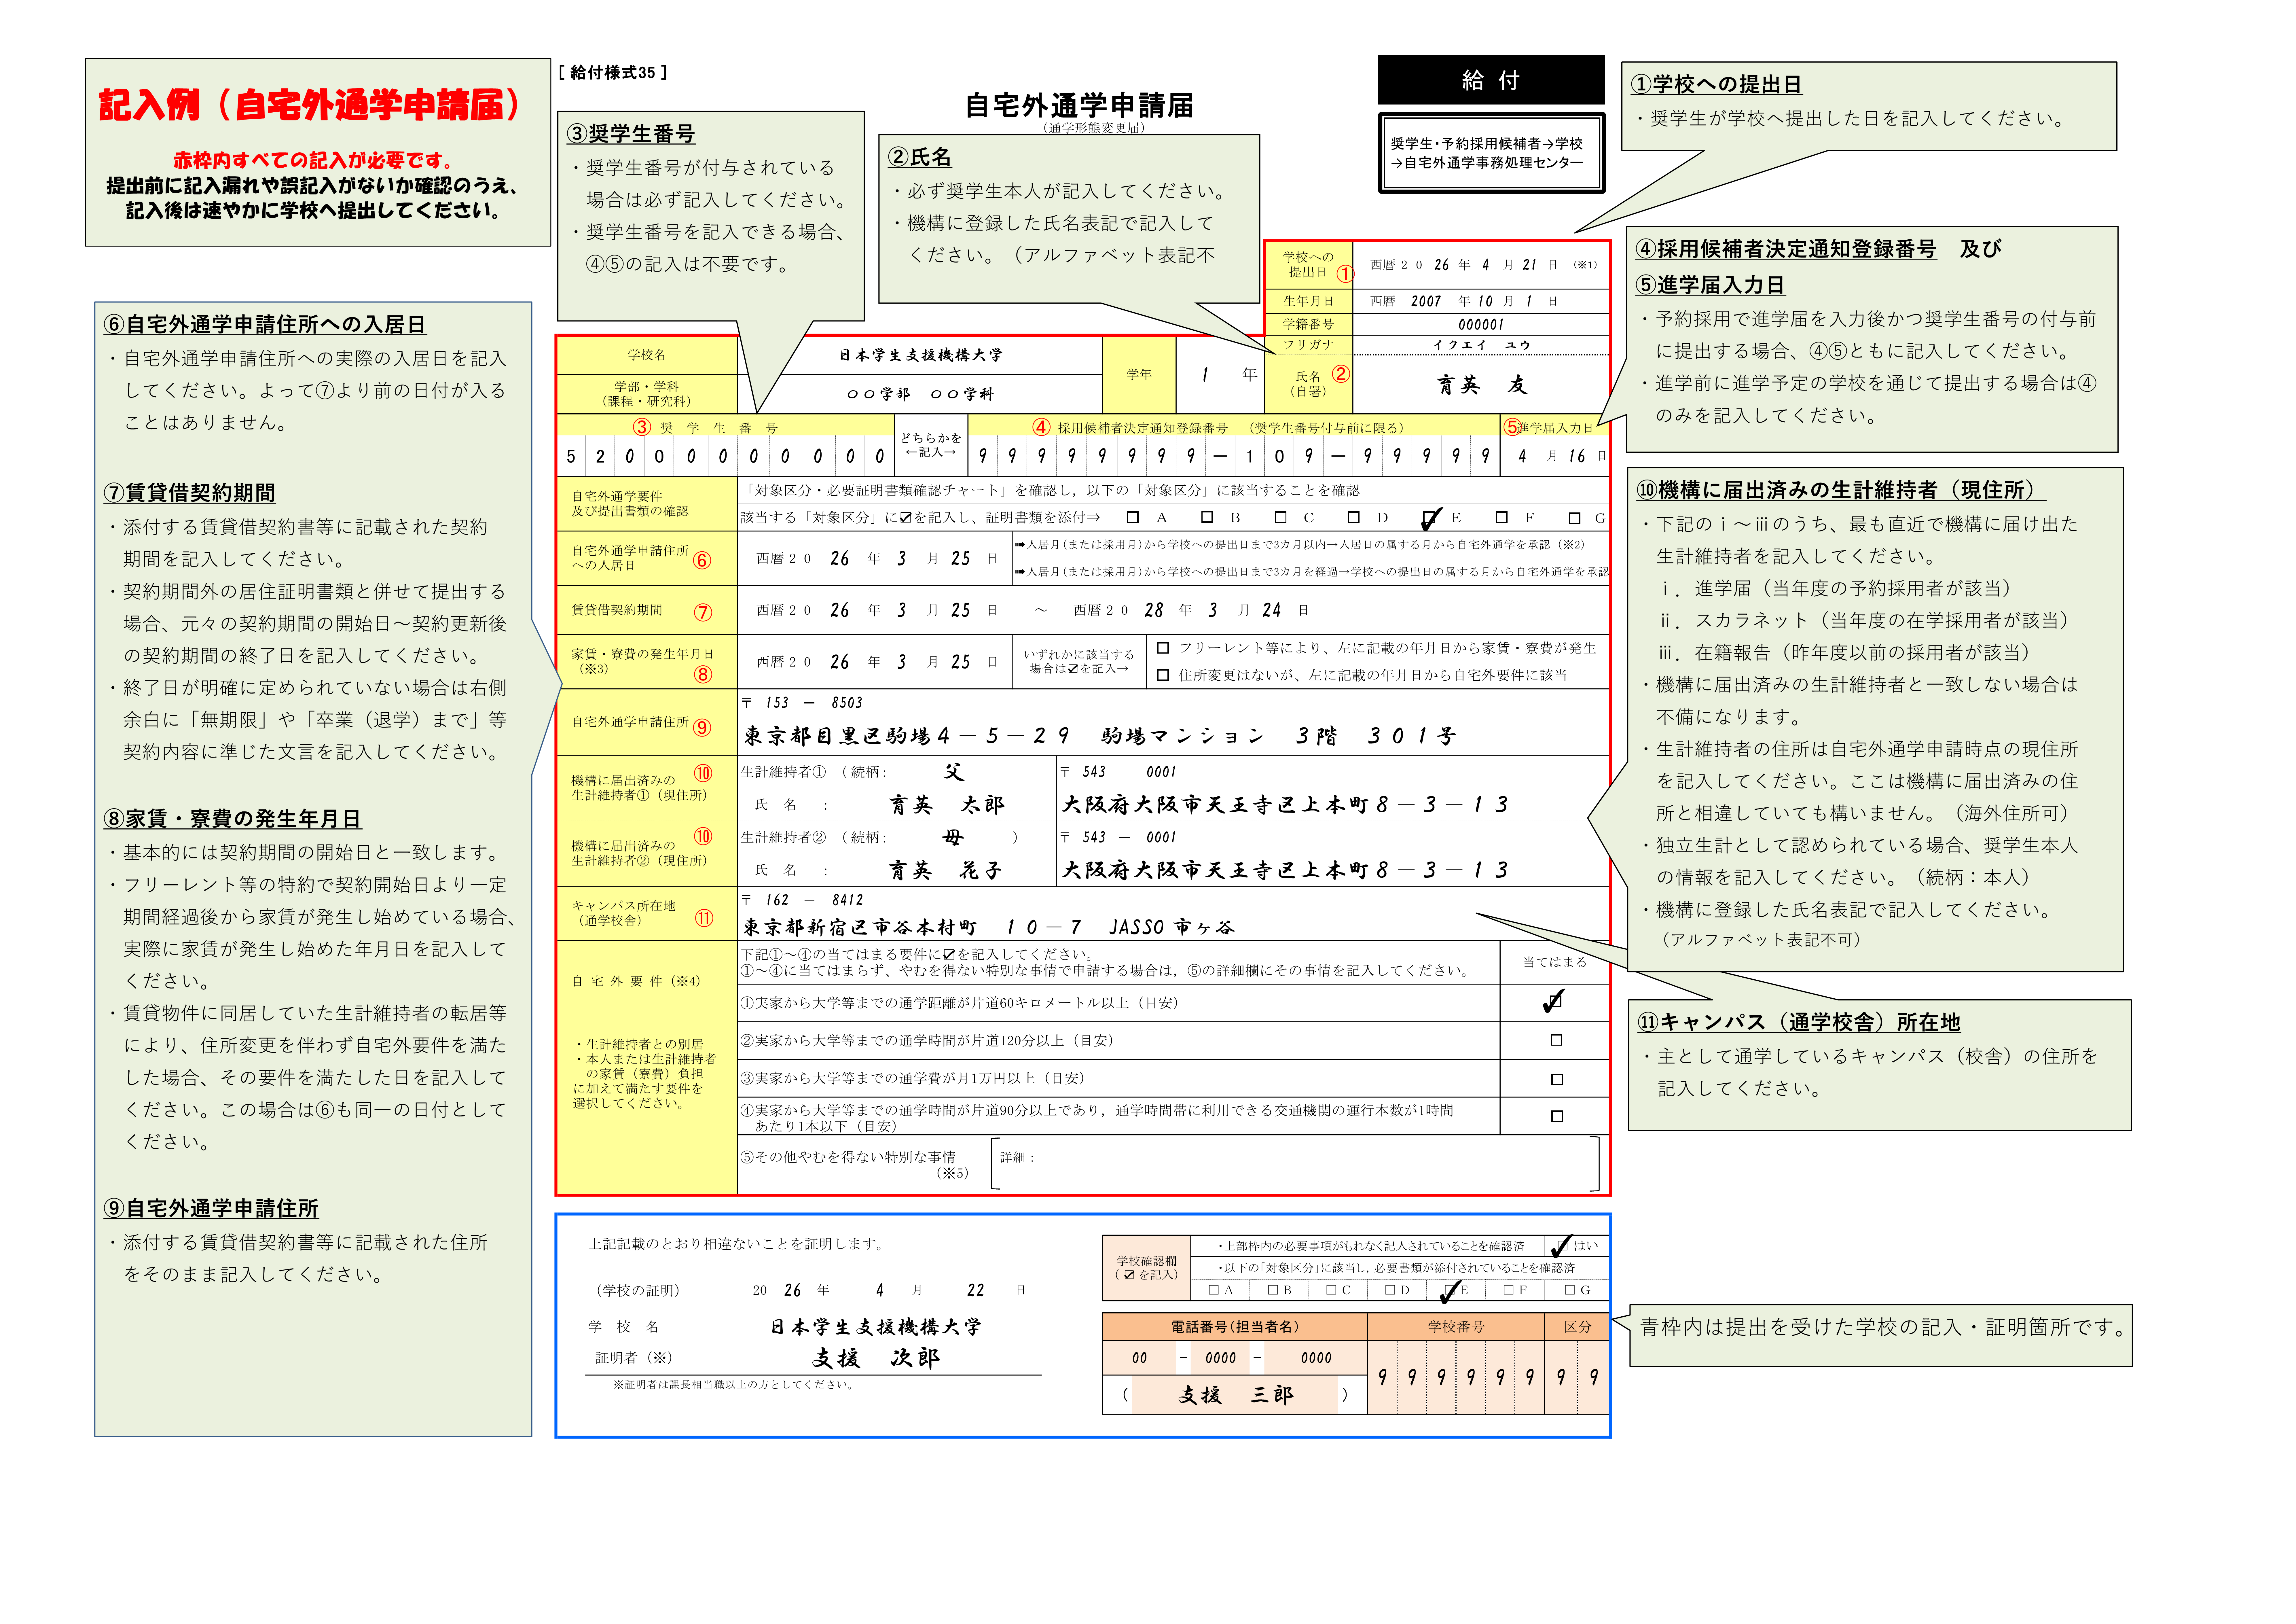Image resolution: width=2296 pixels, height=1624 pixels.
Task: Click the heading ③奨学生番号 in callout
Action: 631,134
